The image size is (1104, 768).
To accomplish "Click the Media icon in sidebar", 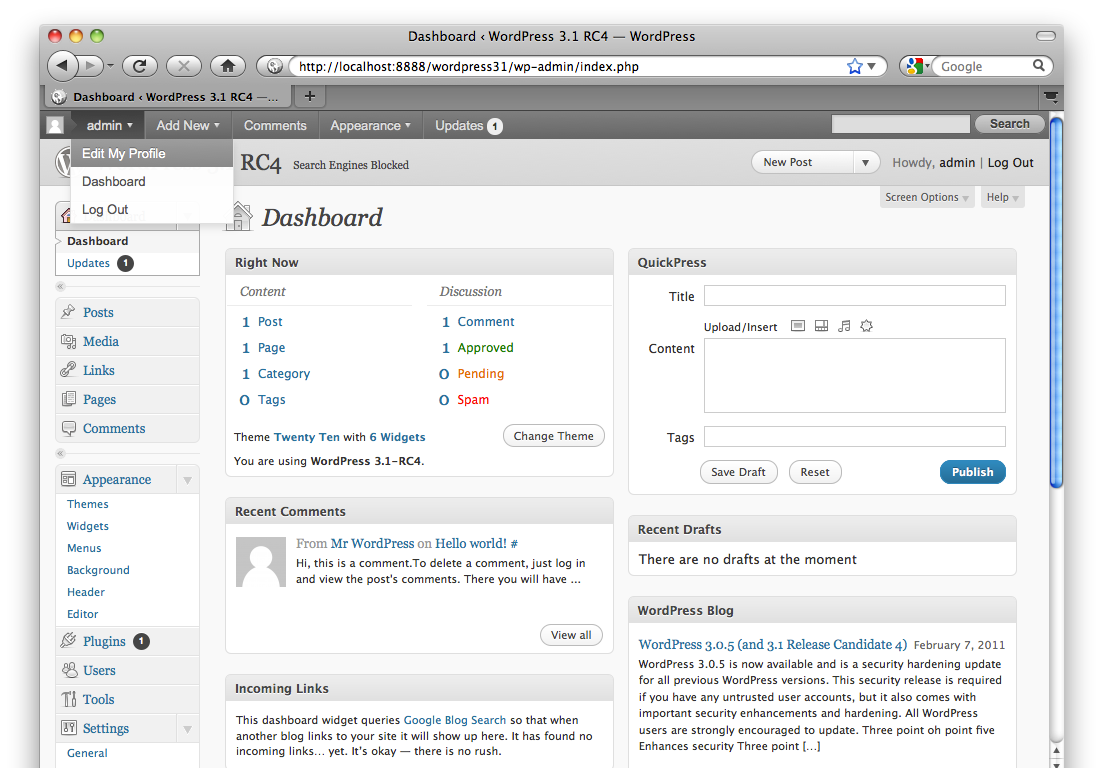I will (68, 341).
